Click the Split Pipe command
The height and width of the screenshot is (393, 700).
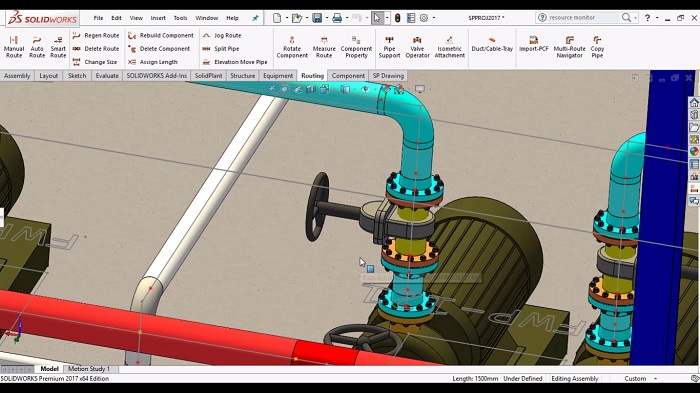221,49
